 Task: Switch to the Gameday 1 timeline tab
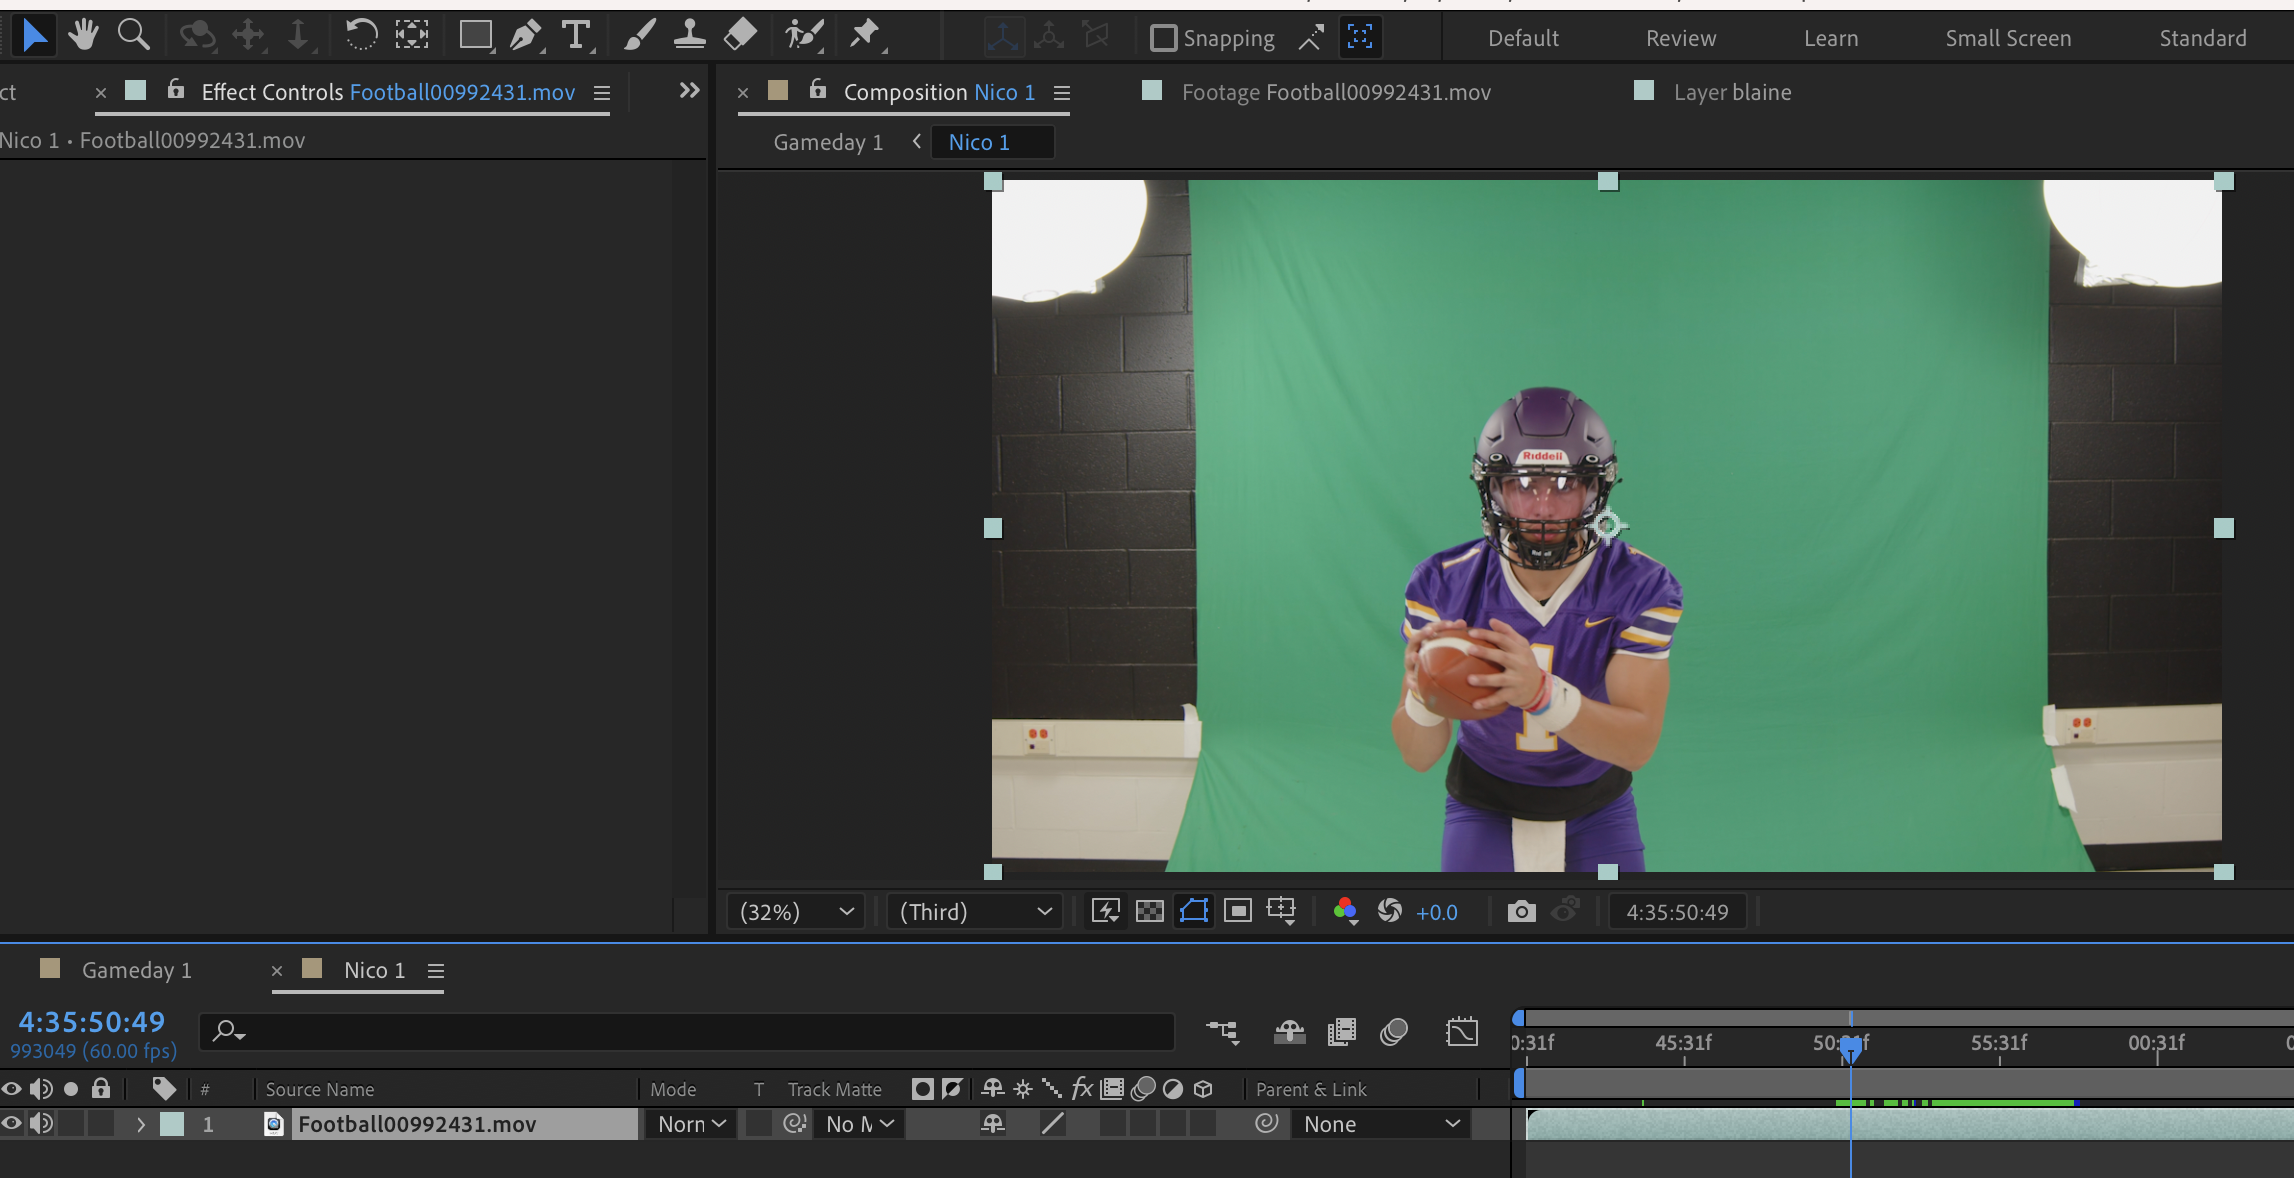pos(136,969)
